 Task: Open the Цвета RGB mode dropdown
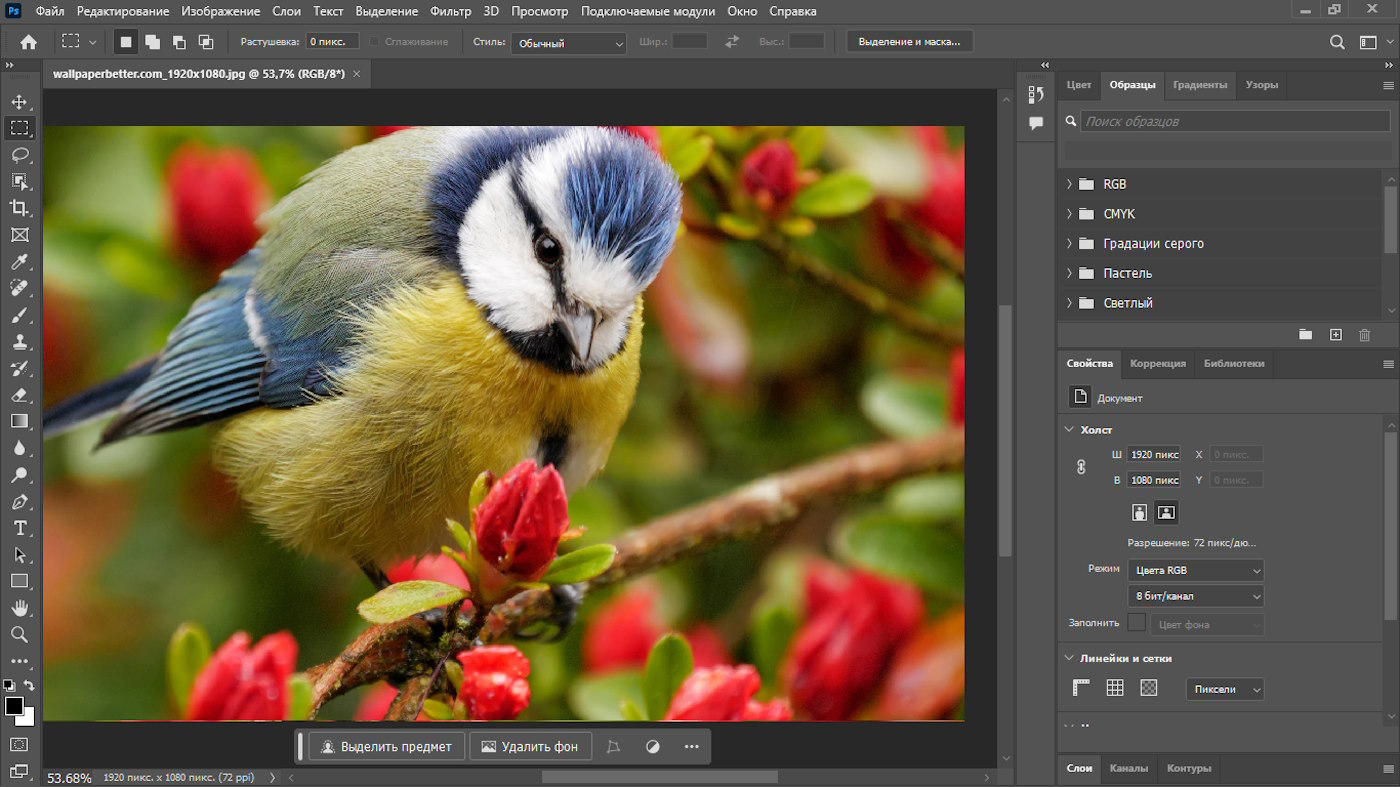[x=1195, y=570]
